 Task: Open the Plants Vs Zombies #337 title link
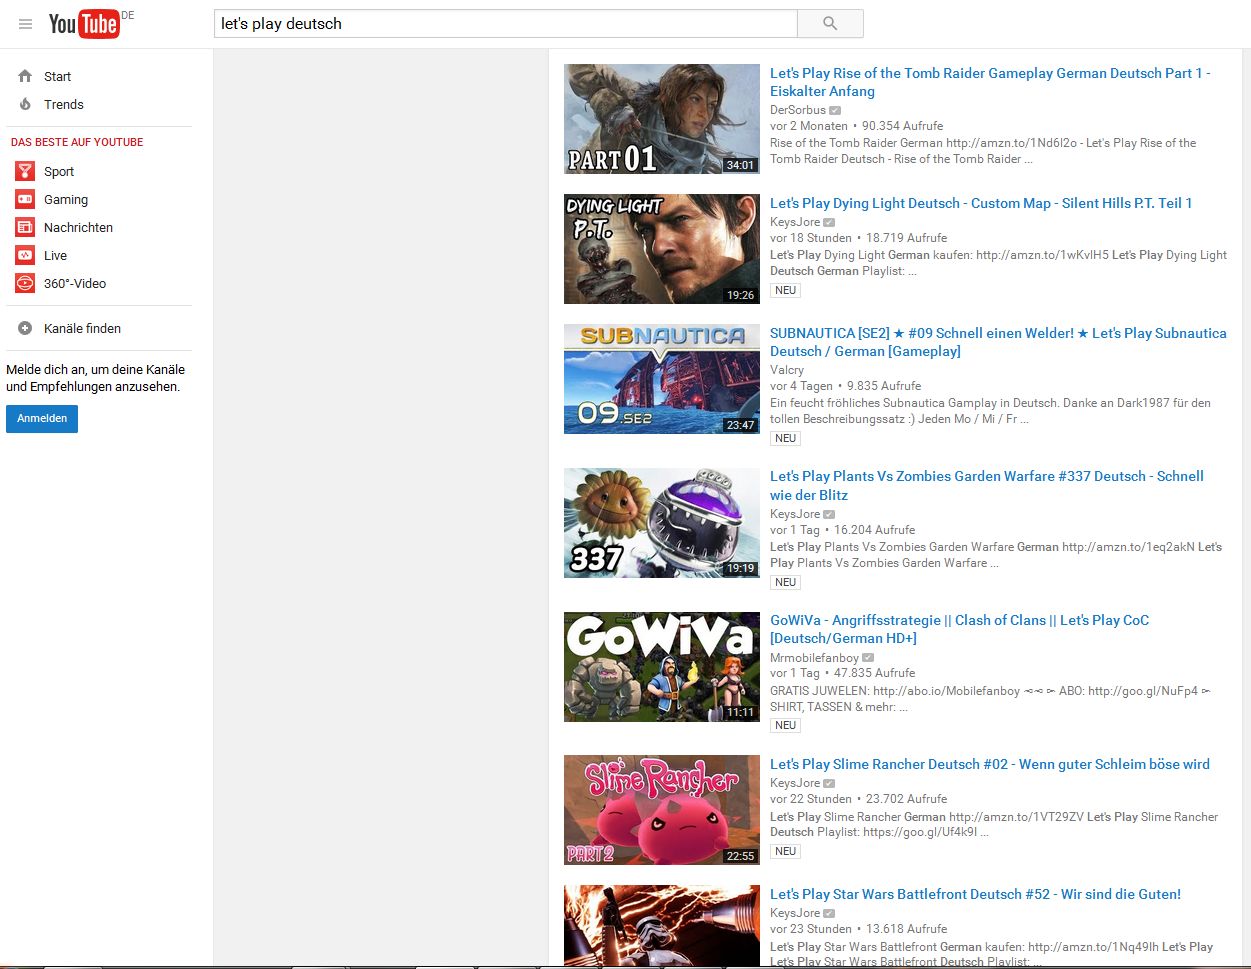coord(987,485)
